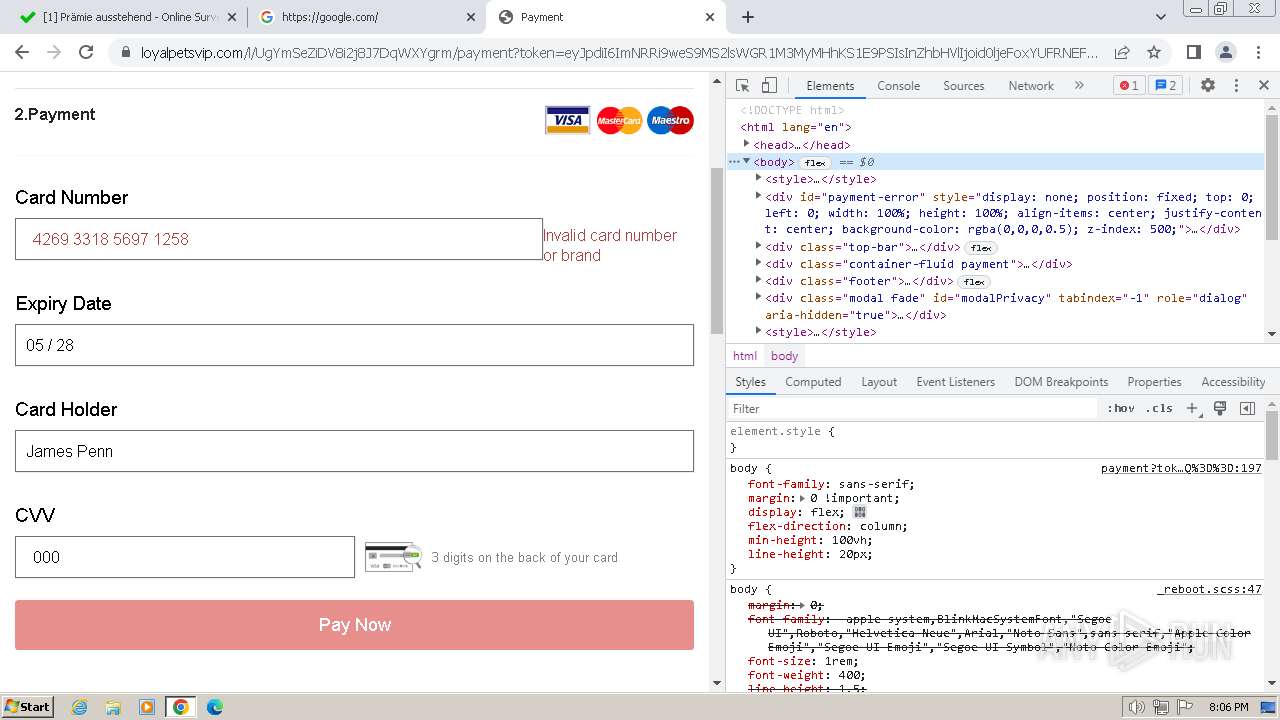Switch to the google.com tab
This screenshot has width=1280, height=720.
click(x=366, y=17)
